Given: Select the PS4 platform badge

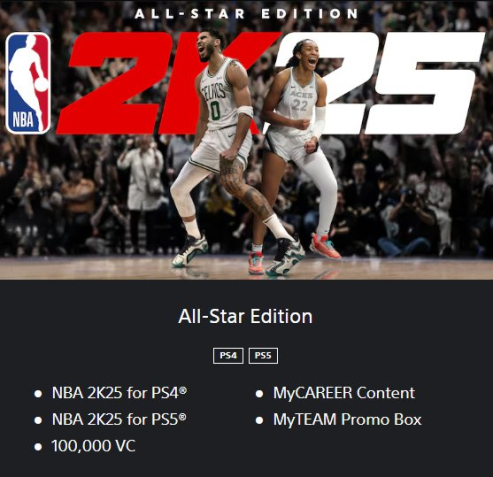Looking at the screenshot, I should pyautogui.click(x=228, y=356).
